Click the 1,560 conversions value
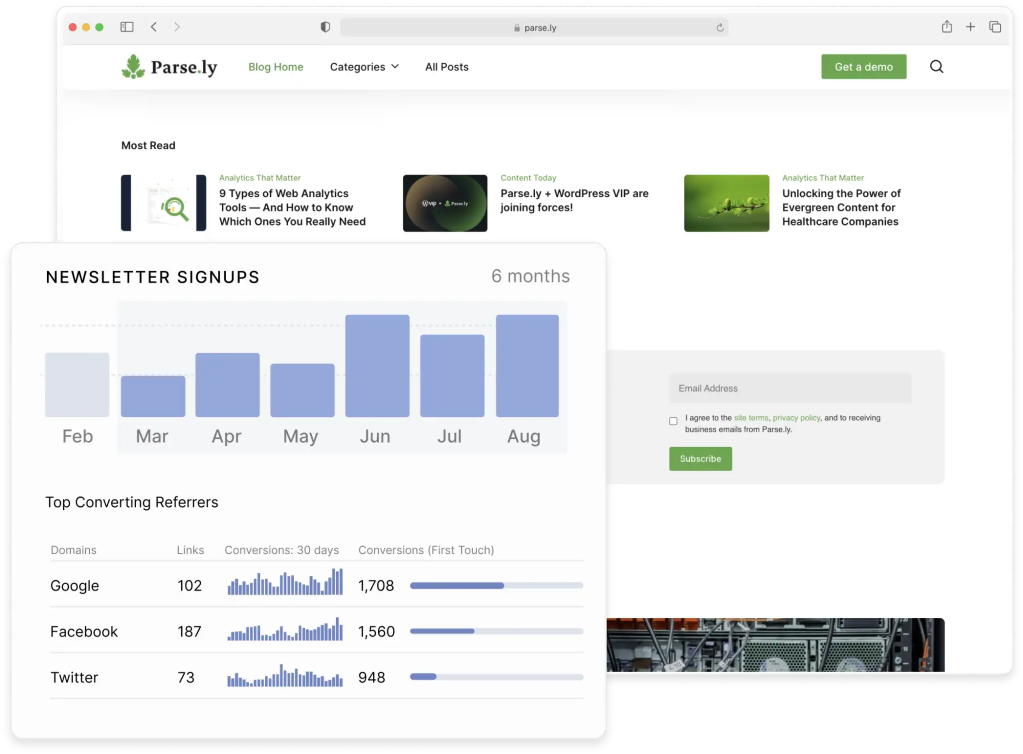1023x754 pixels. click(x=376, y=631)
